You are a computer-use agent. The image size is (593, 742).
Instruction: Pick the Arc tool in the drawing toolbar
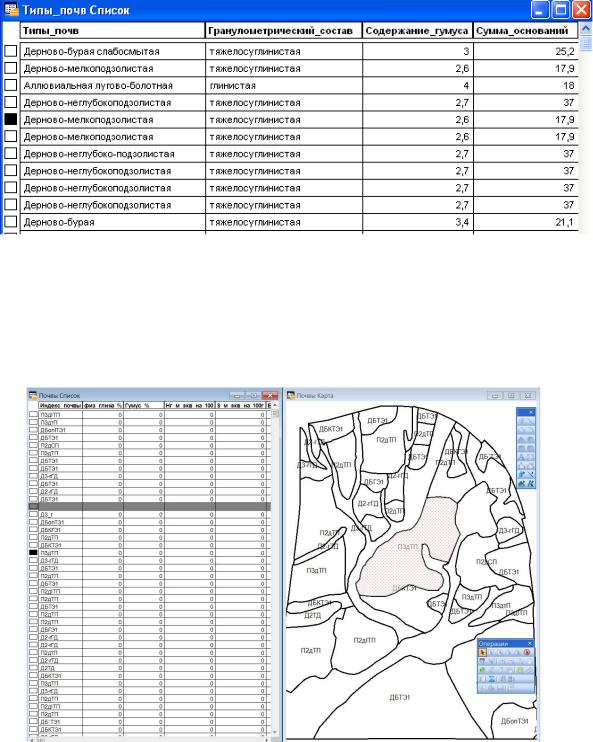(x=531, y=430)
